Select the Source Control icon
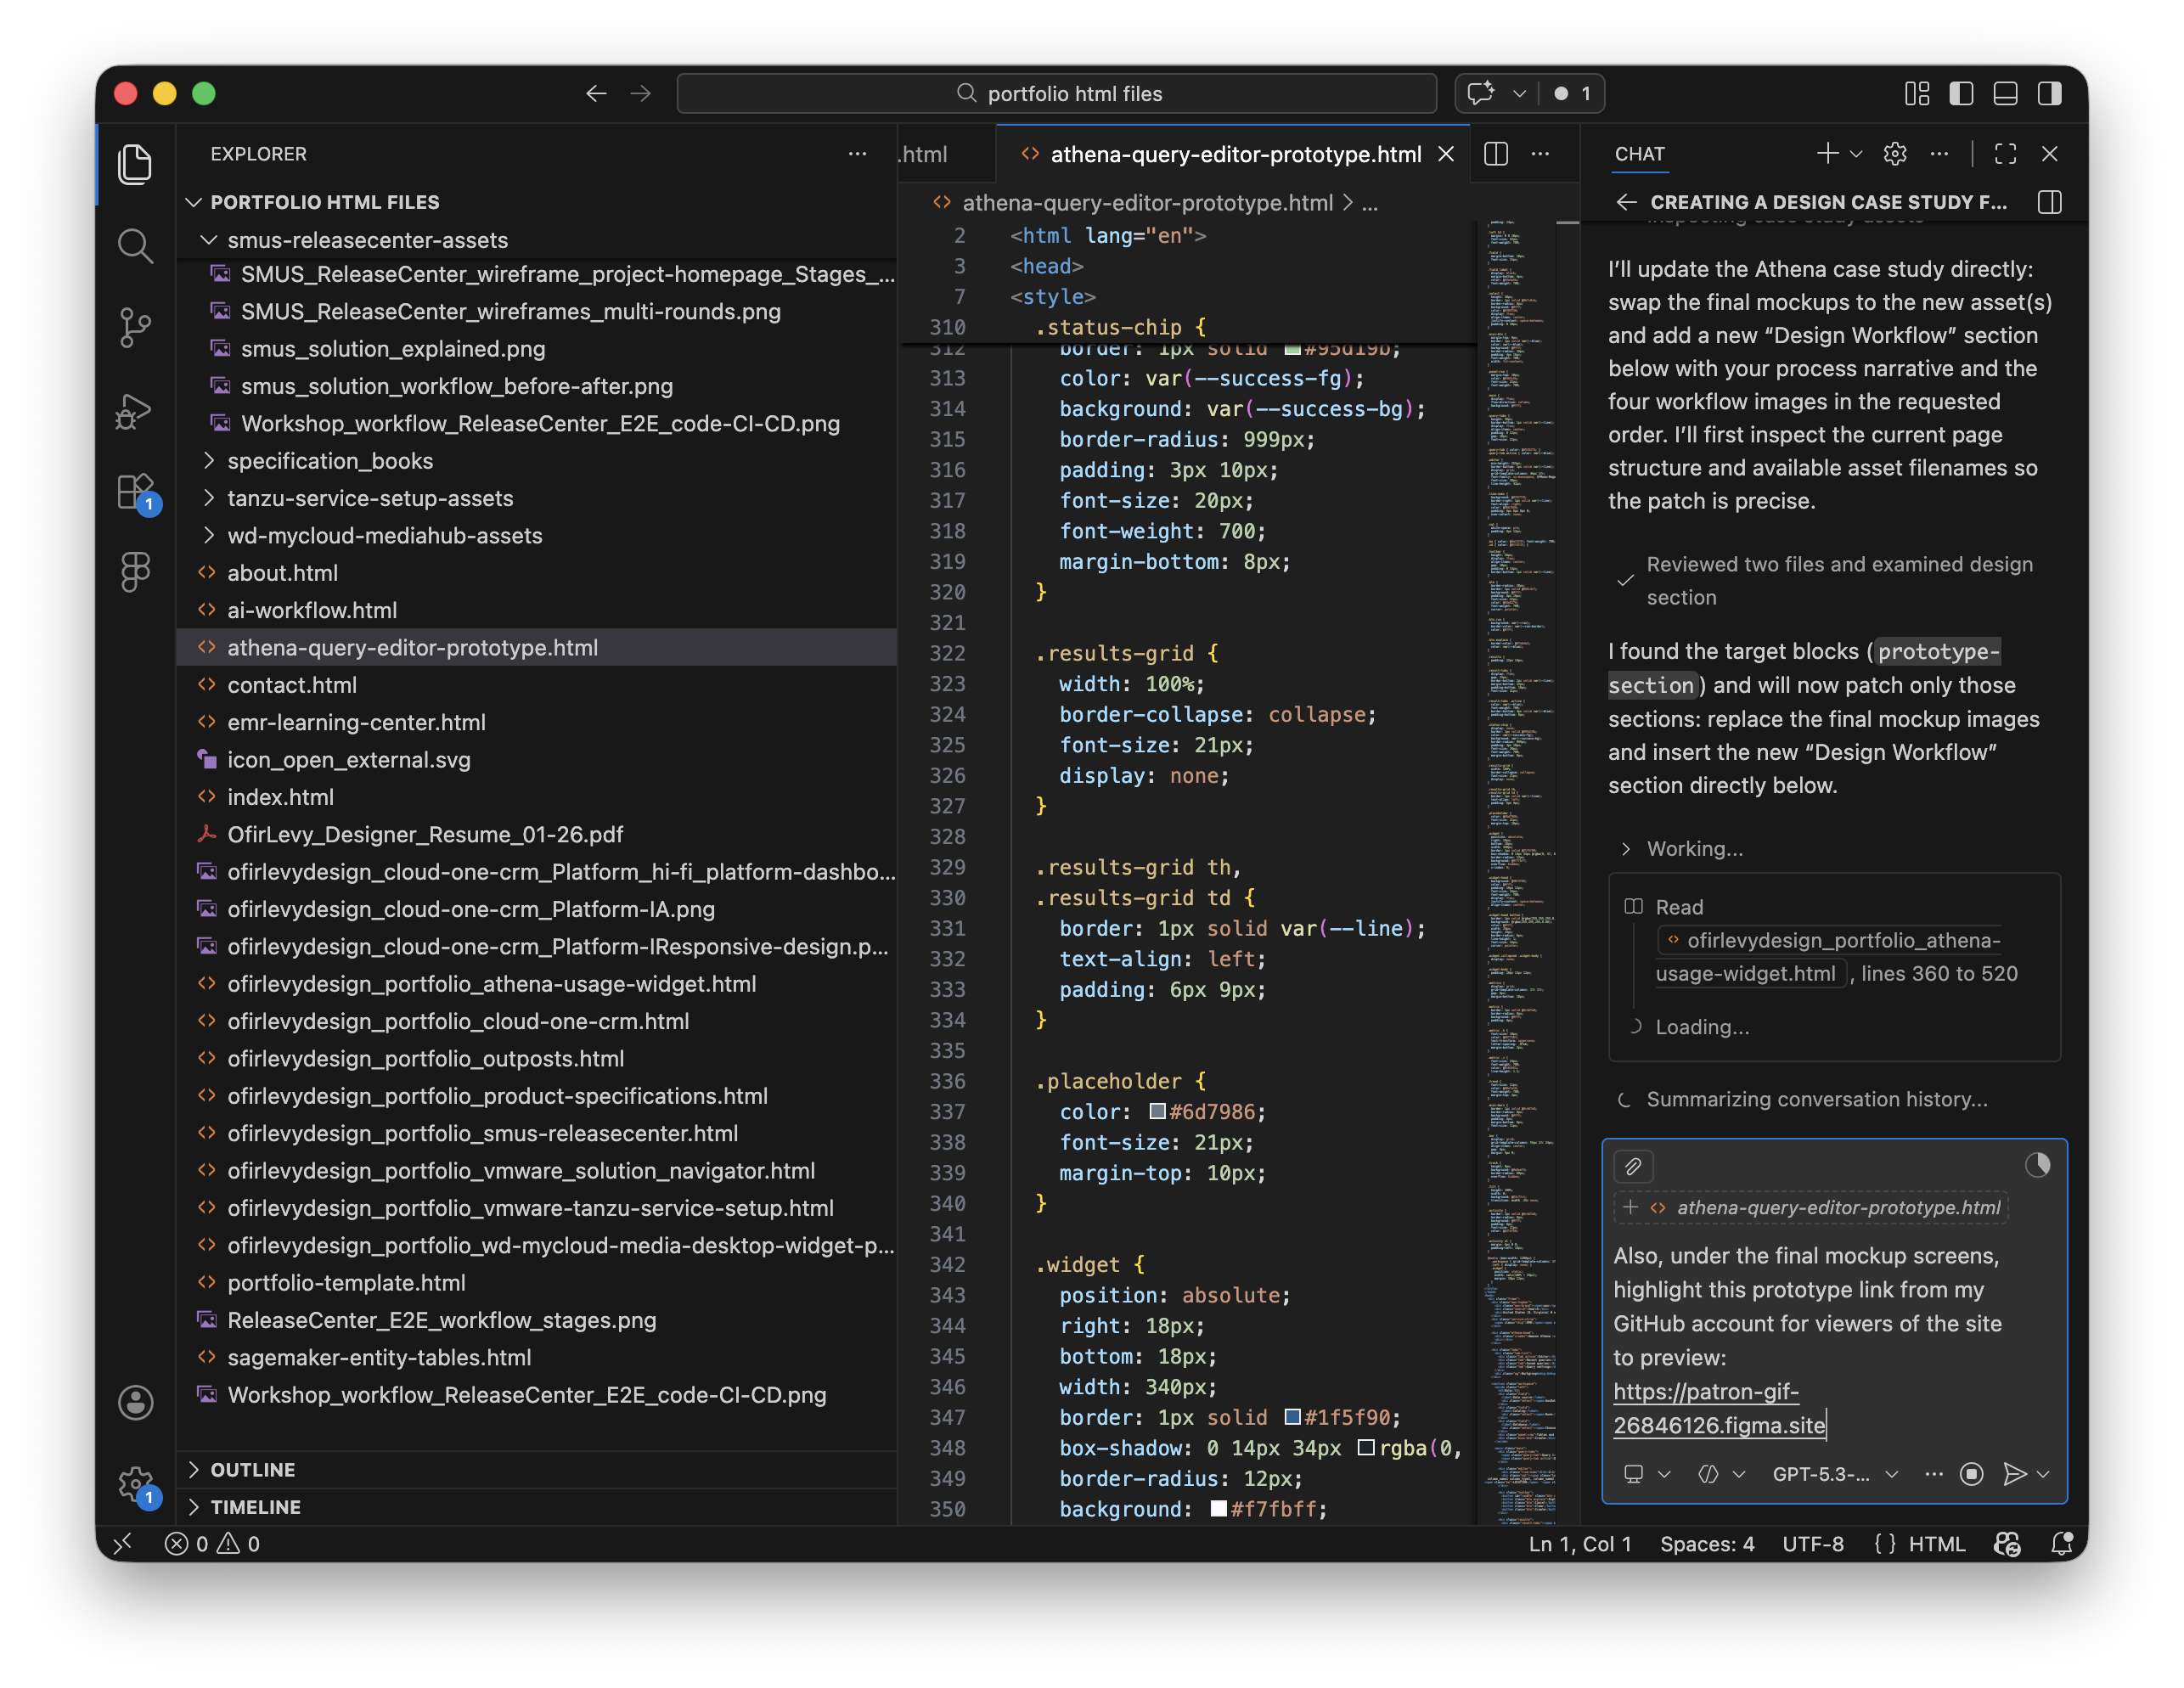 coord(136,327)
